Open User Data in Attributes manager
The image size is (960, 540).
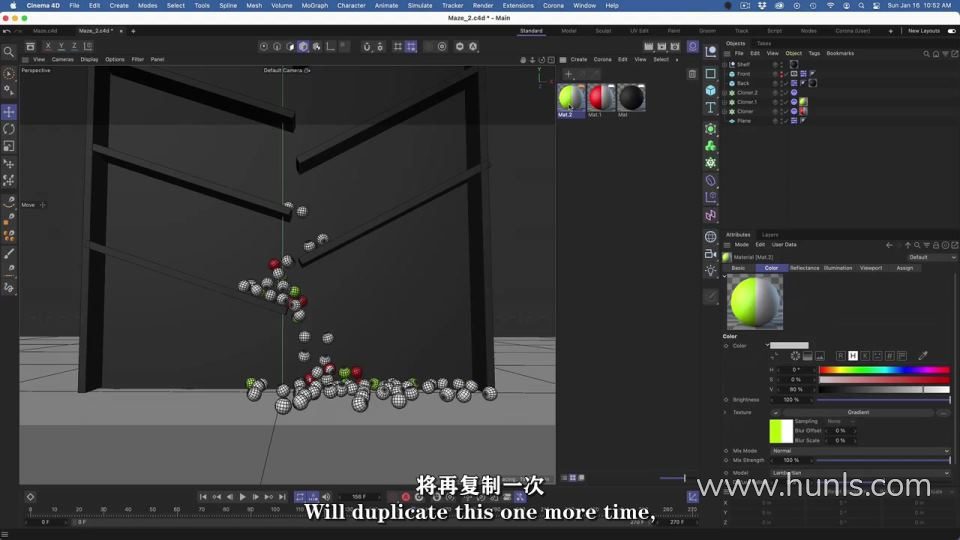(x=784, y=245)
